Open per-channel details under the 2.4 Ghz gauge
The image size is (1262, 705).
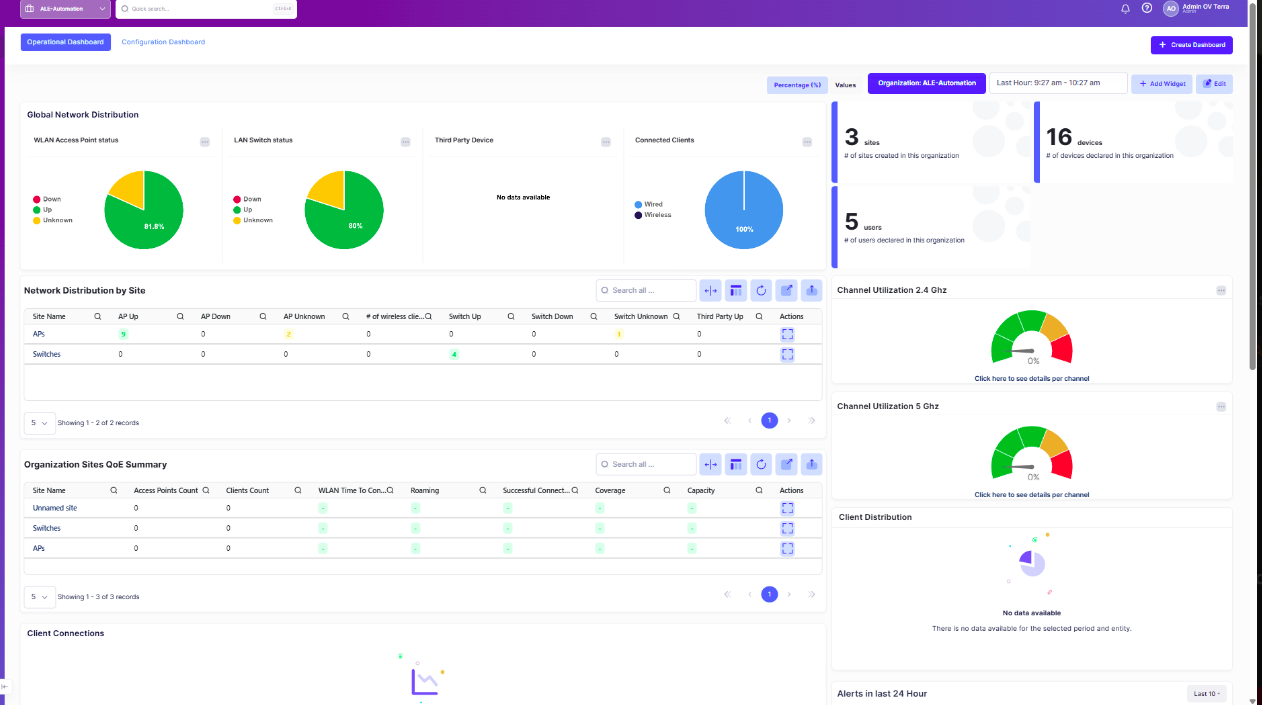pos(1032,378)
